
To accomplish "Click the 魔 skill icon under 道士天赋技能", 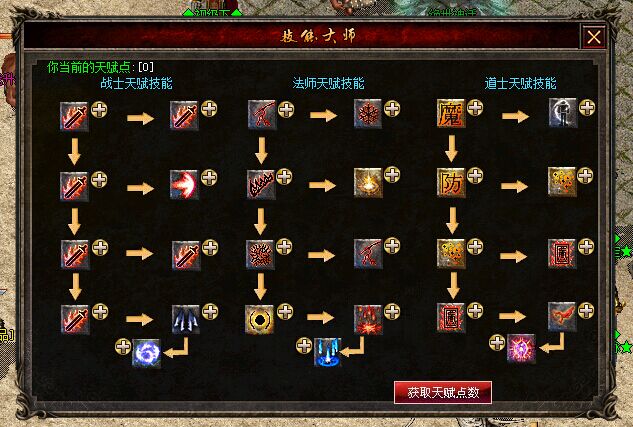I will tap(451, 113).
